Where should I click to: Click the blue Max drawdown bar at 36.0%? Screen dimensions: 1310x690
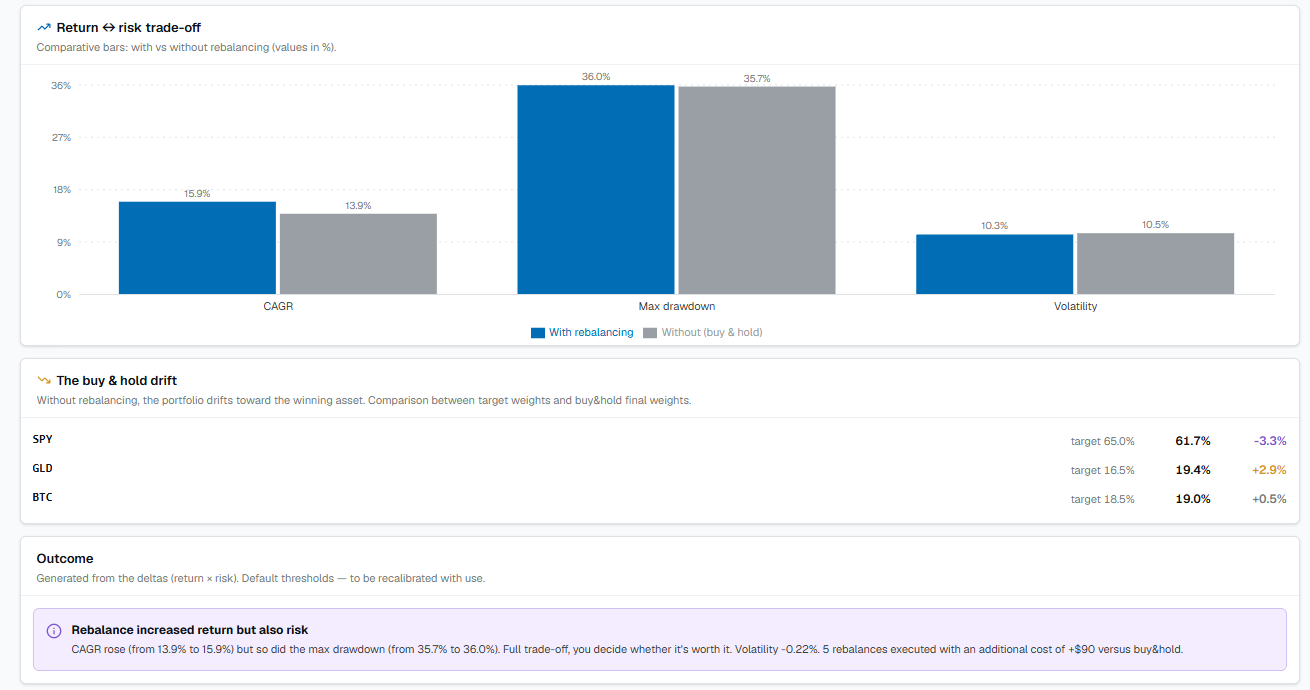596,190
